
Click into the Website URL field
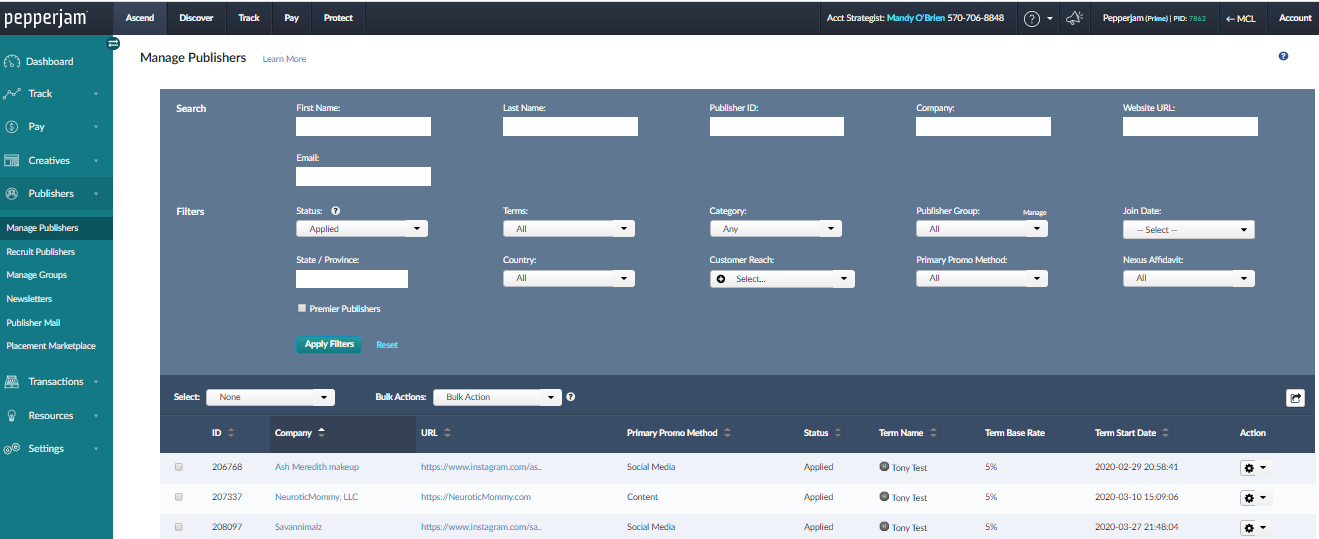(1190, 126)
